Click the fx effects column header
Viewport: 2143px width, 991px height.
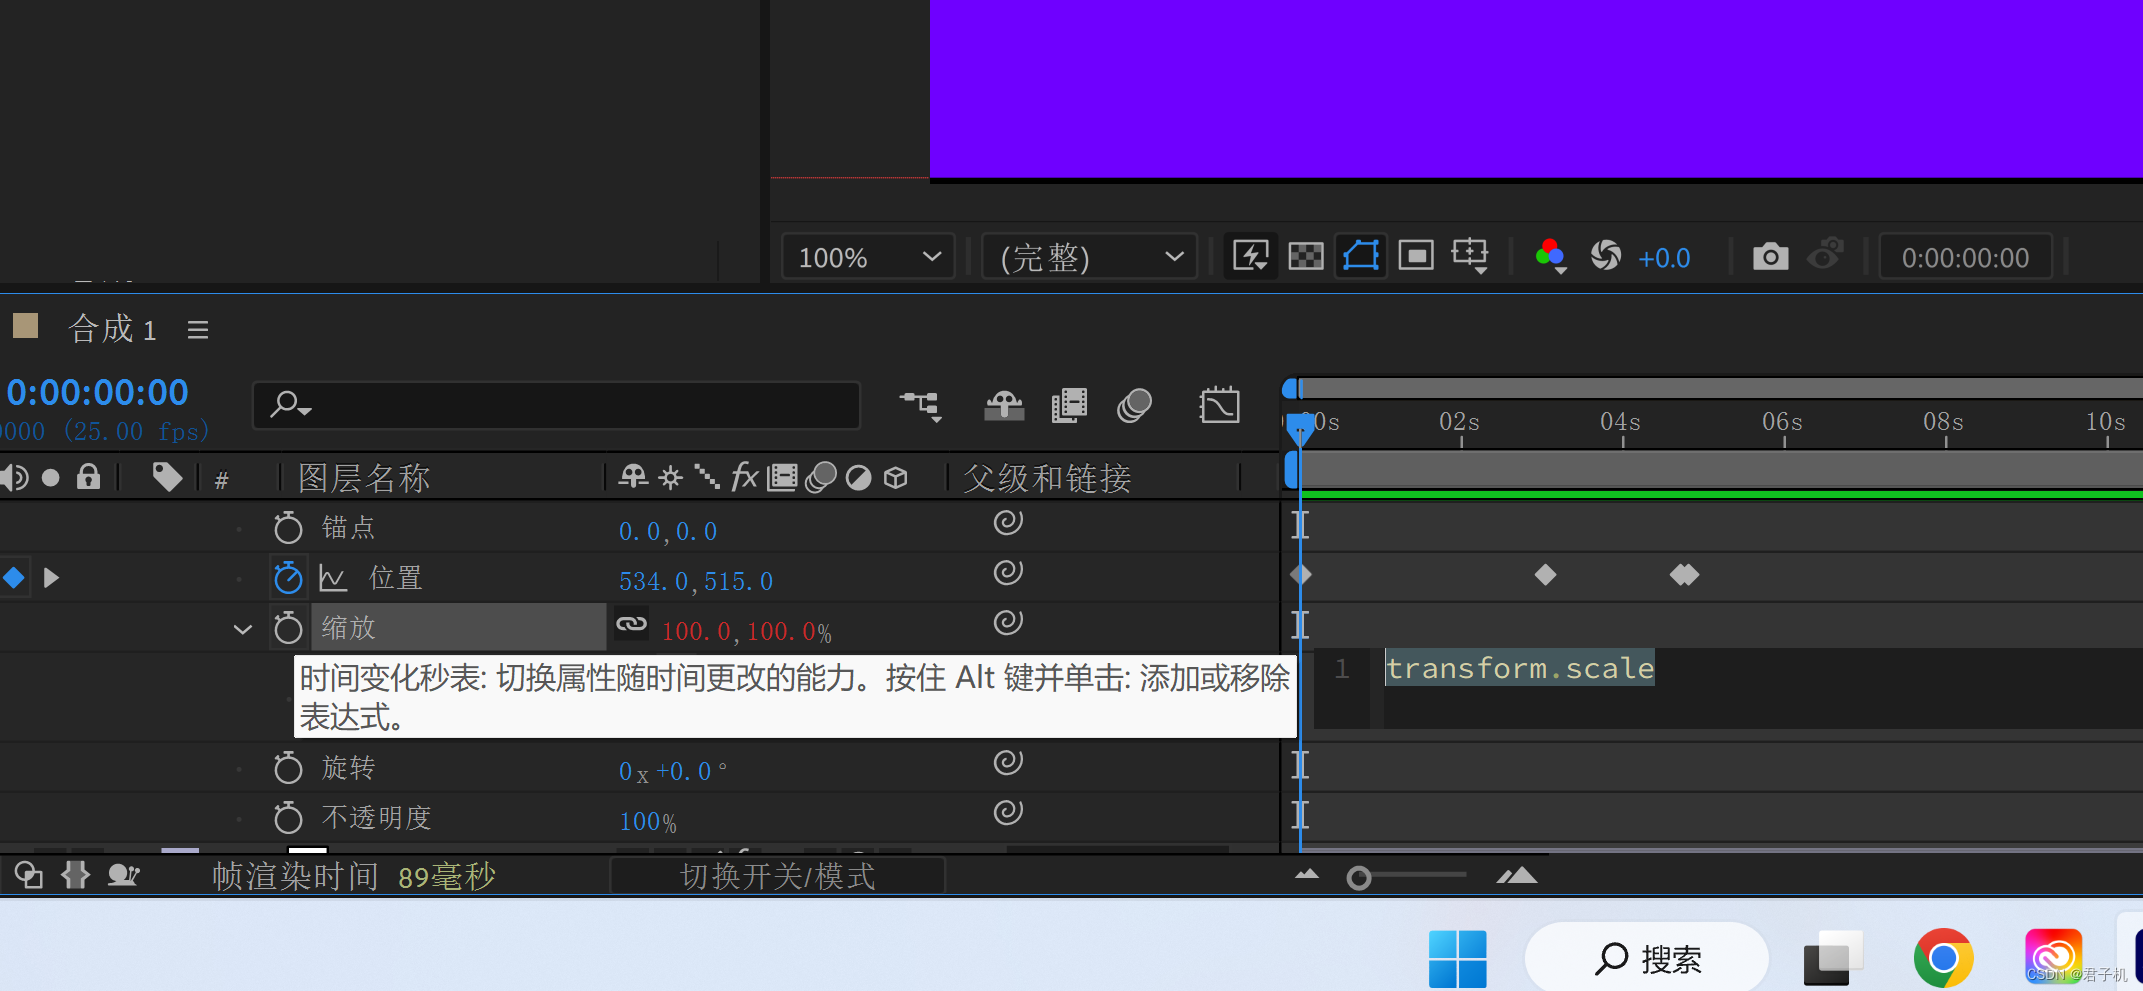pos(744,477)
